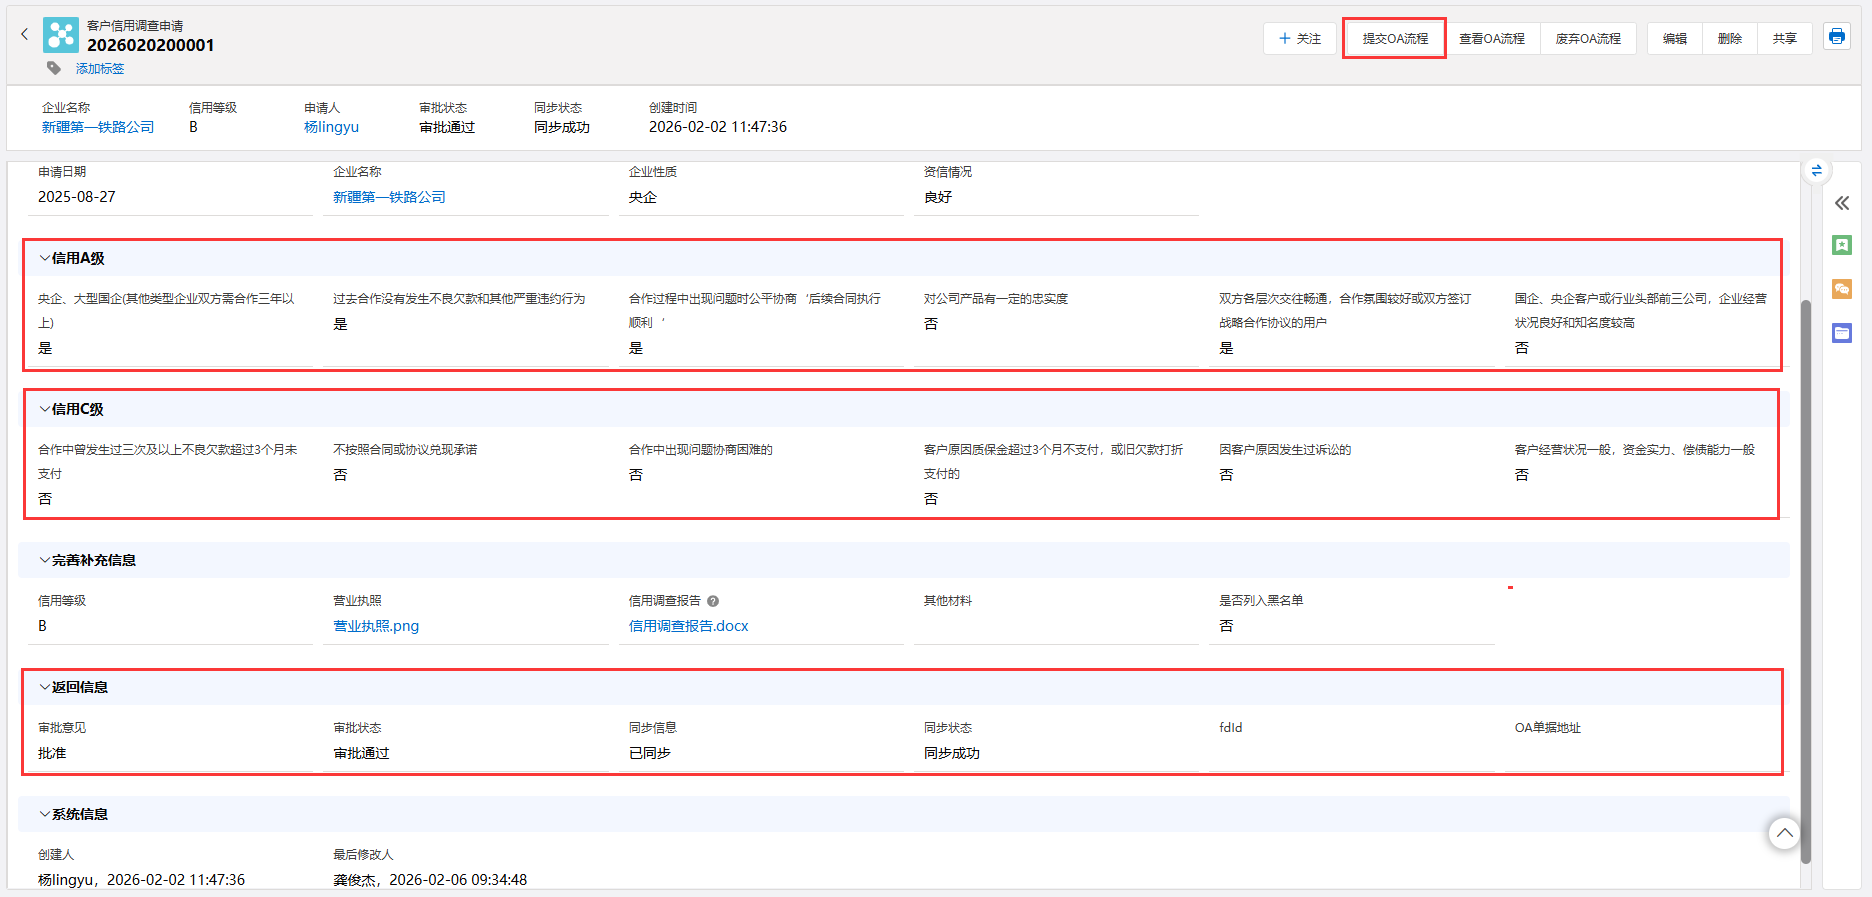Open the orange chat bubbles sidebar icon
1872x897 pixels.
[1842, 289]
